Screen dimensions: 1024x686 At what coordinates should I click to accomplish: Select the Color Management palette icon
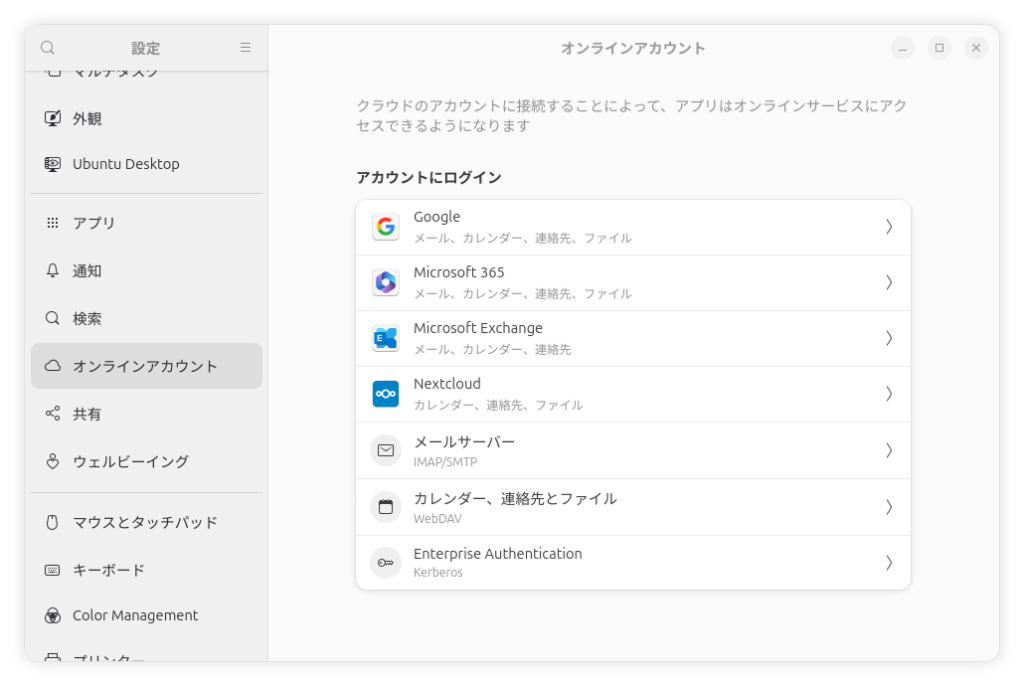pyautogui.click(x=52, y=615)
